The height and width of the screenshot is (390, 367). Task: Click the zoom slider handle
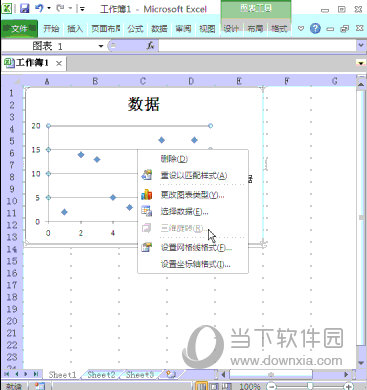tap(310, 386)
